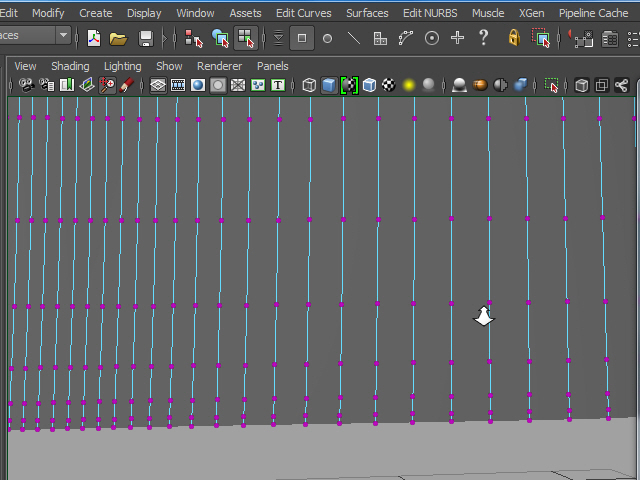Viewport: 640px width, 480px height.
Task: Open the Edit NURBS menu
Action: pos(429,13)
